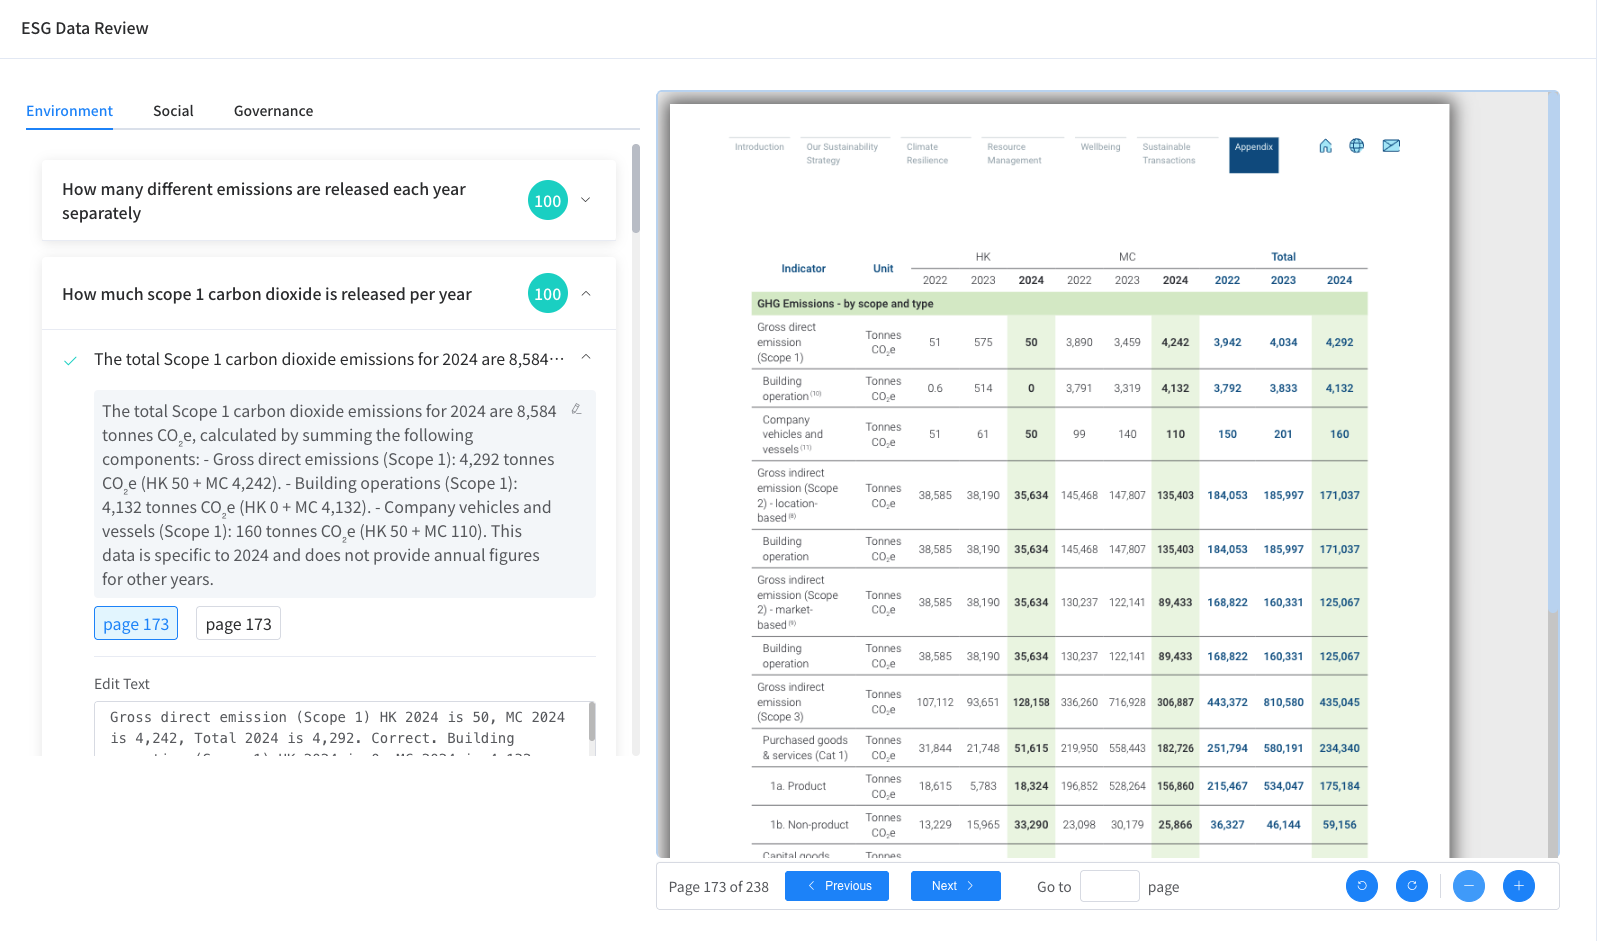Click the pencil edit icon on answer
The height and width of the screenshot is (941, 1597).
point(576,409)
